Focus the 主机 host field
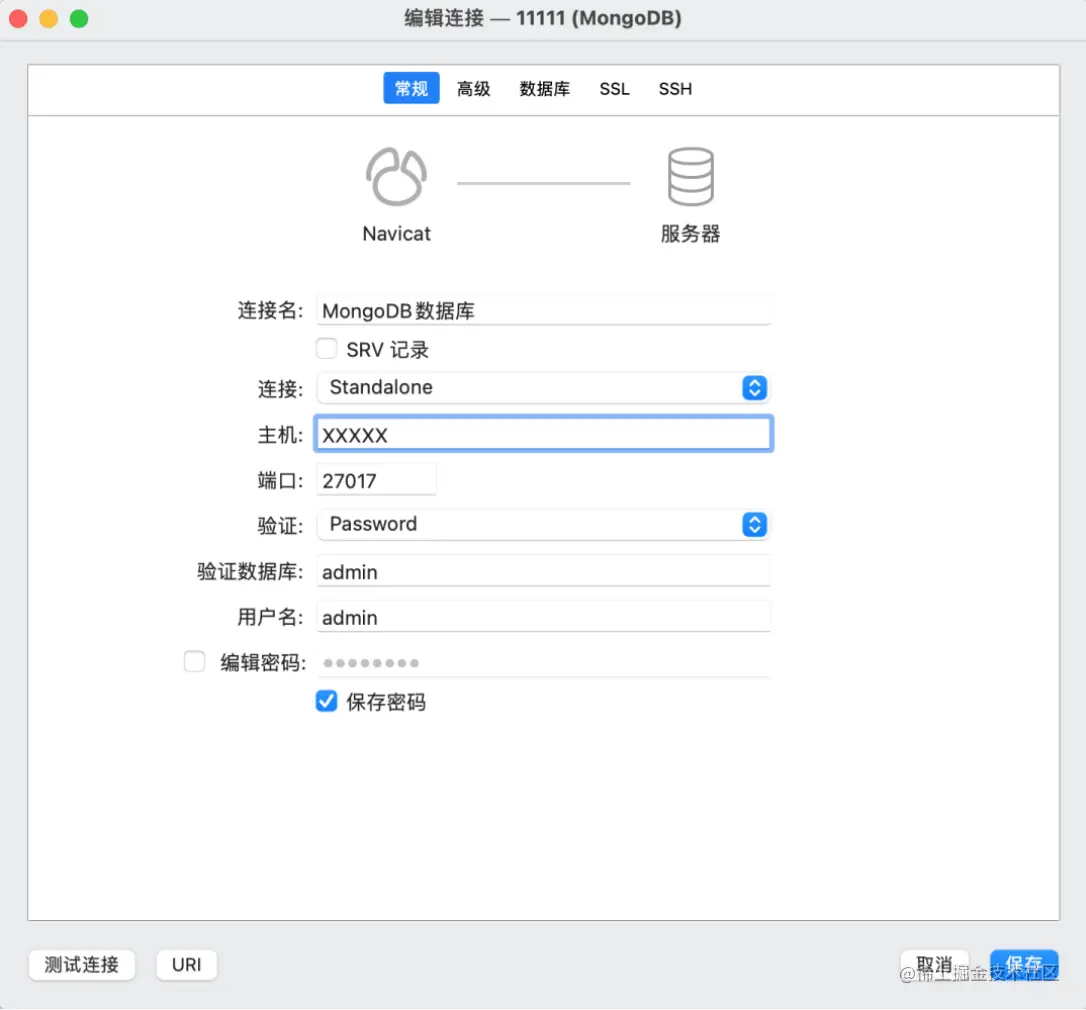Viewport: 1086px width, 1010px height. [x=543, y=434]
